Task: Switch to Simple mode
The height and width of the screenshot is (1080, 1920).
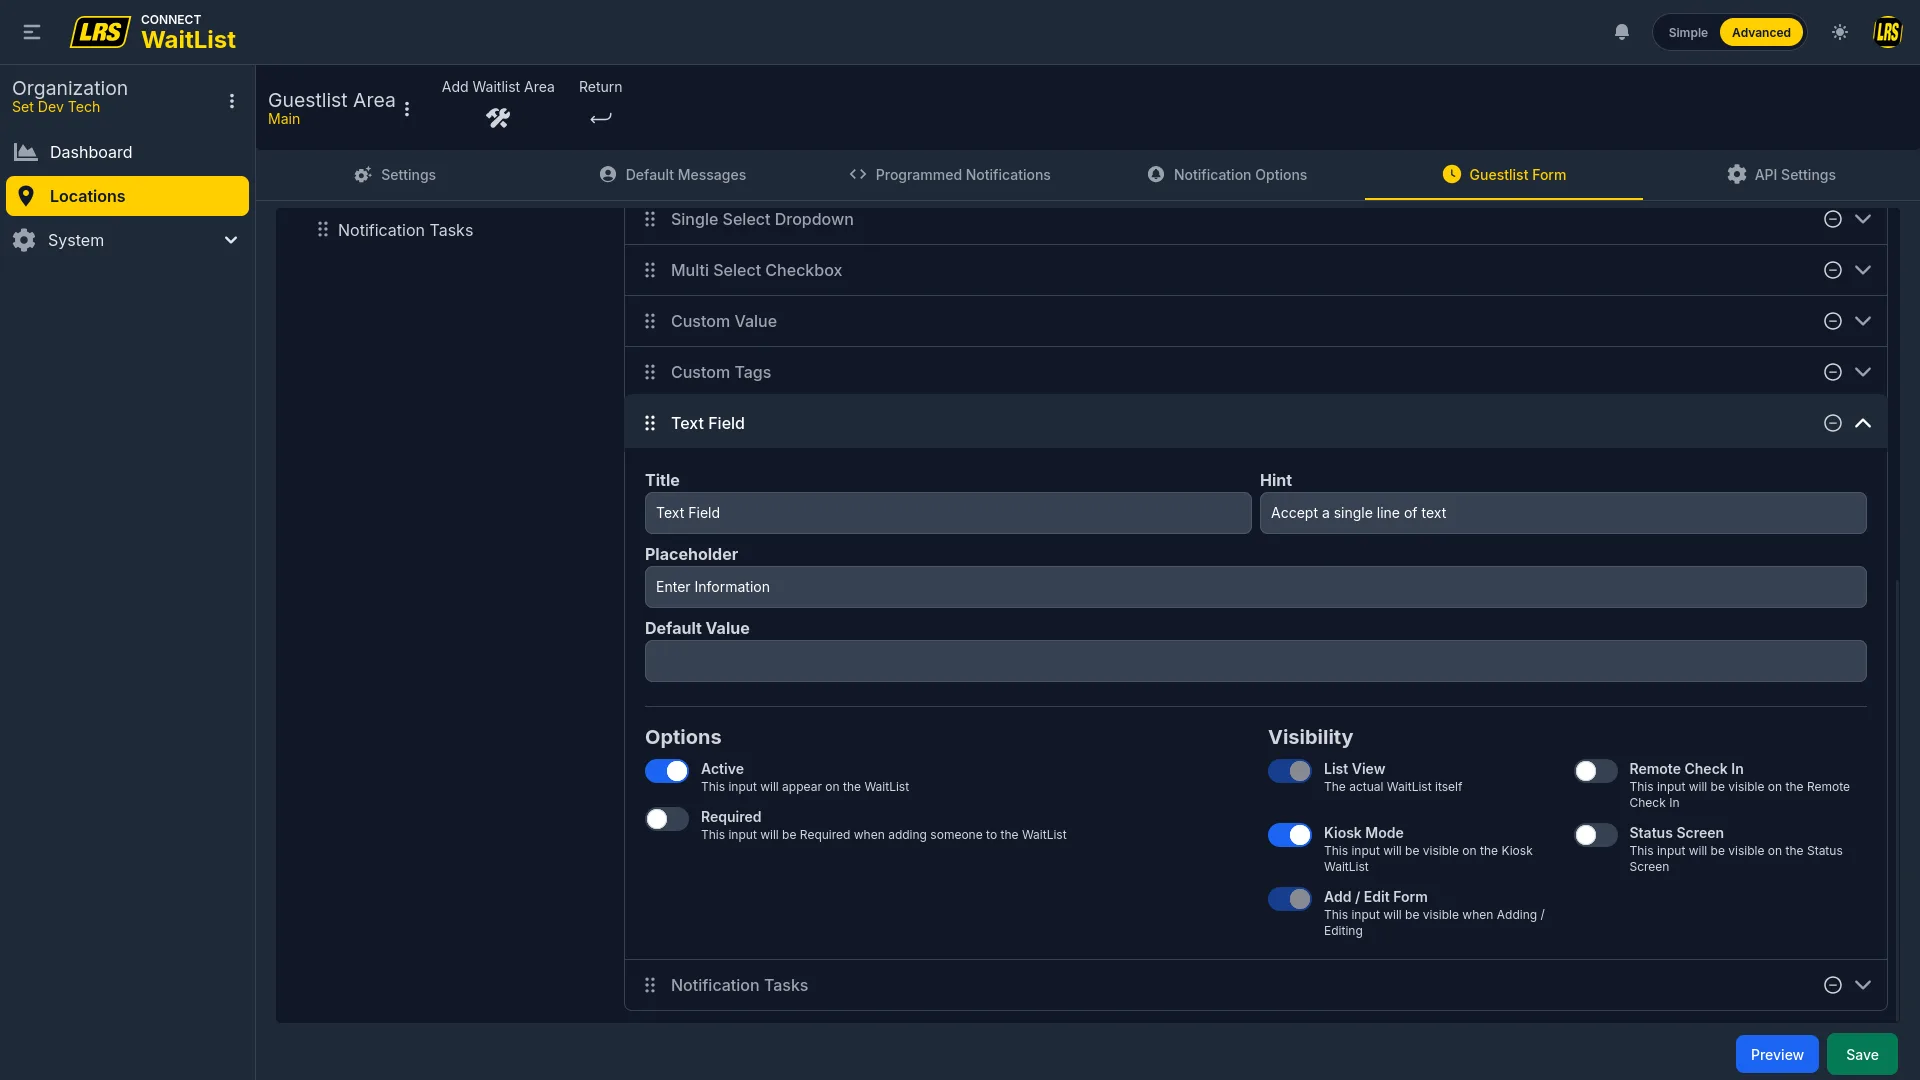Action: pyautogui.click(x=1688, y=32)
